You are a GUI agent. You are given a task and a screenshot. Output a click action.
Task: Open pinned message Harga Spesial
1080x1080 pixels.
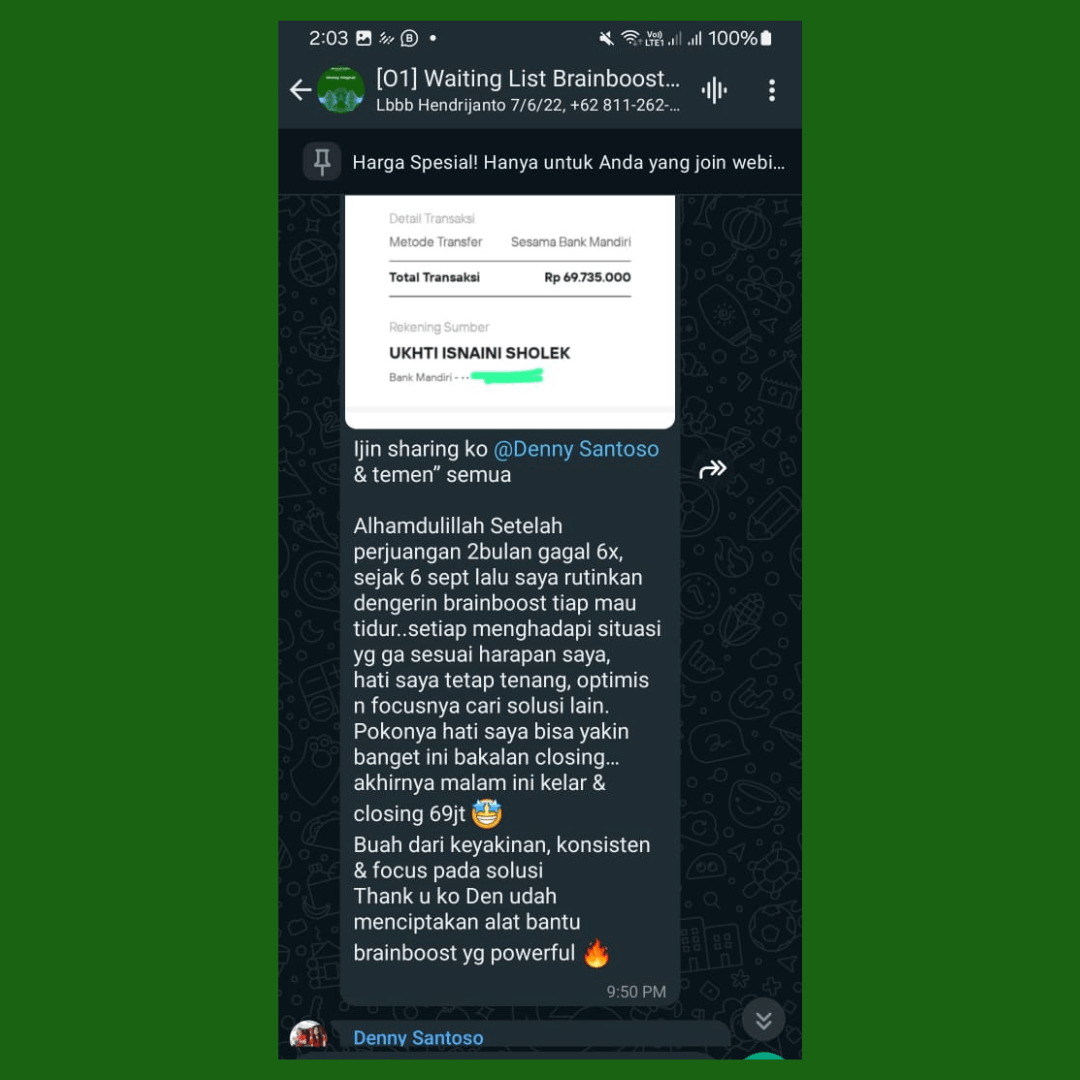pyautogui.click(x=568, y=163)
